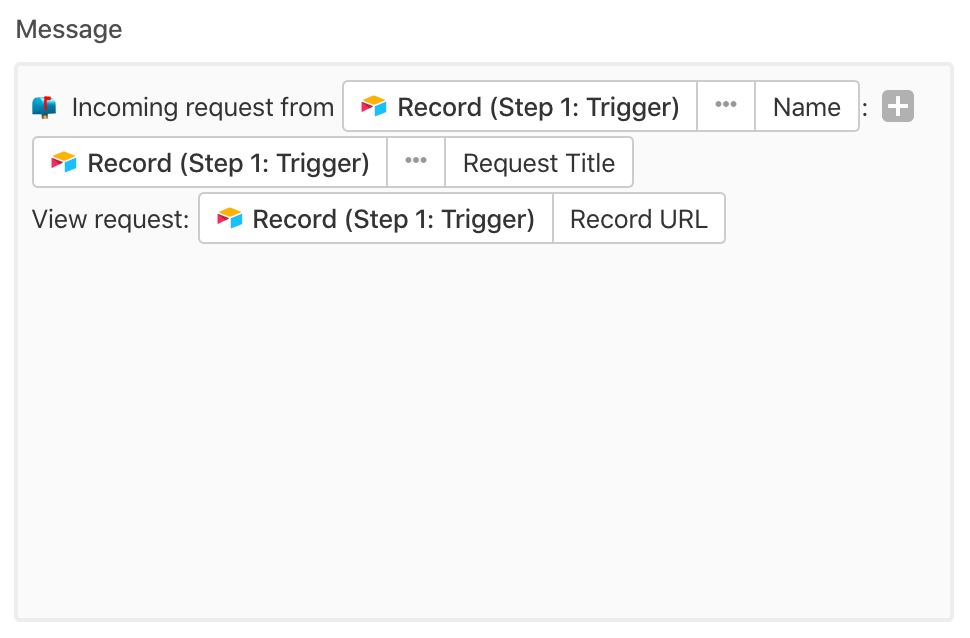
Task: Expand the ellipsis in Request Title token
Action: point(416,162)
